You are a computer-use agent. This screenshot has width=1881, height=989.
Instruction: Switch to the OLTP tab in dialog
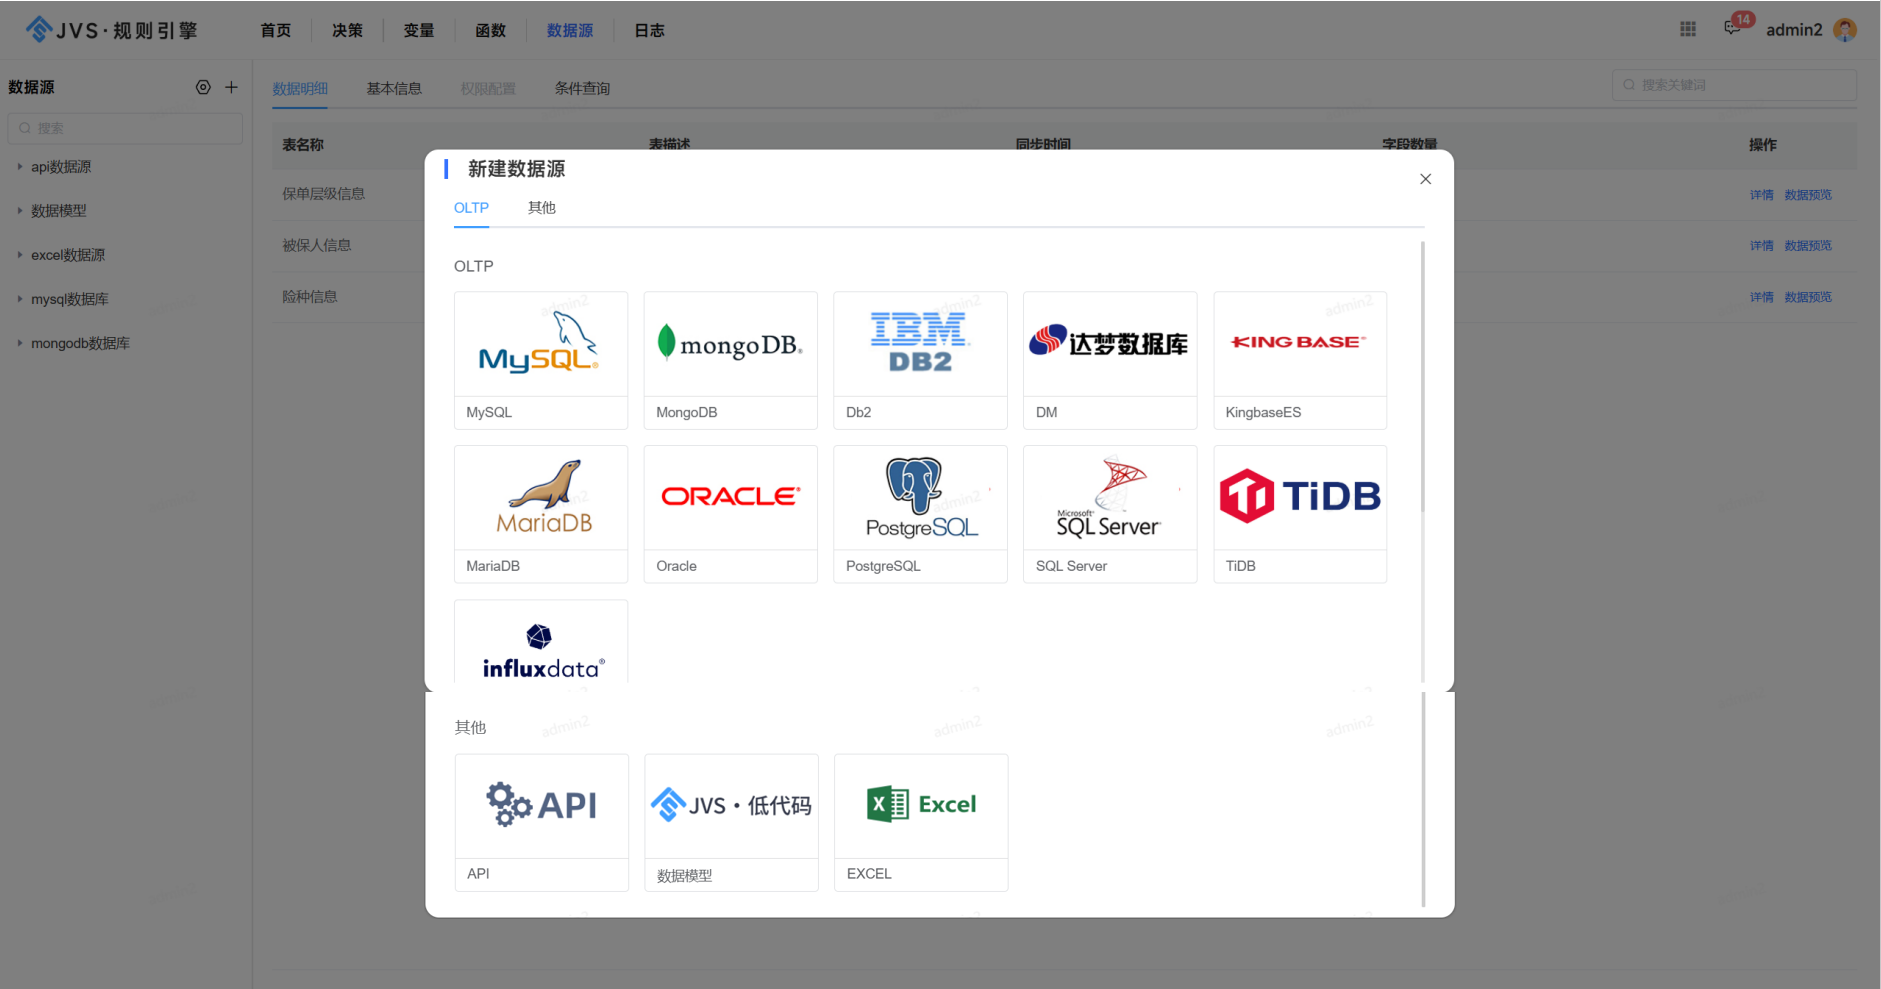(x=471, y=208)
